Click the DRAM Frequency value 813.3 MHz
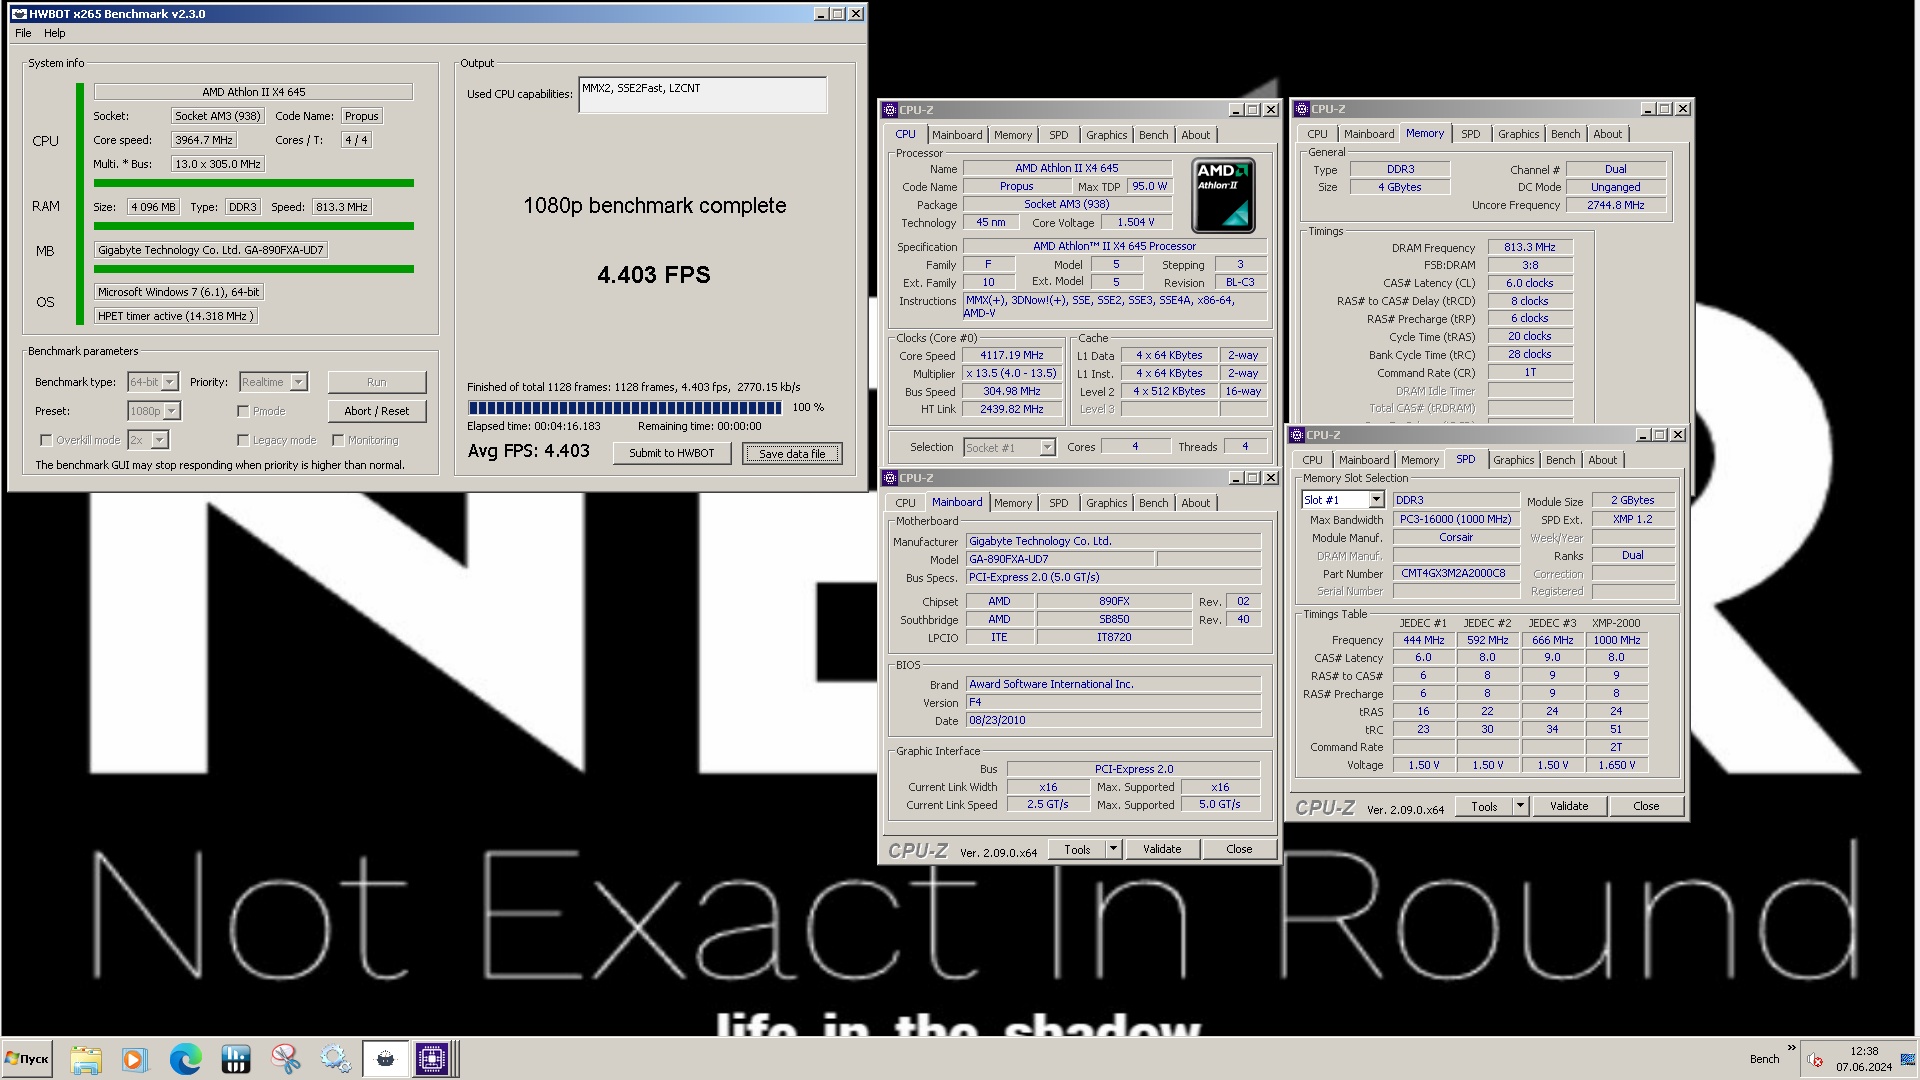The image size is (1920, 1080). (1530, 248)
